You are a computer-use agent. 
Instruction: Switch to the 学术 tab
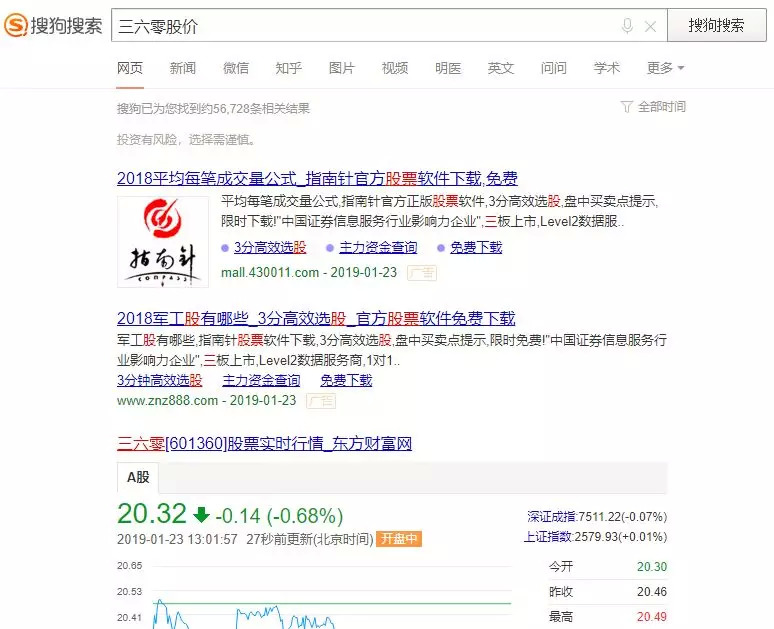click(x=607, y=68)
